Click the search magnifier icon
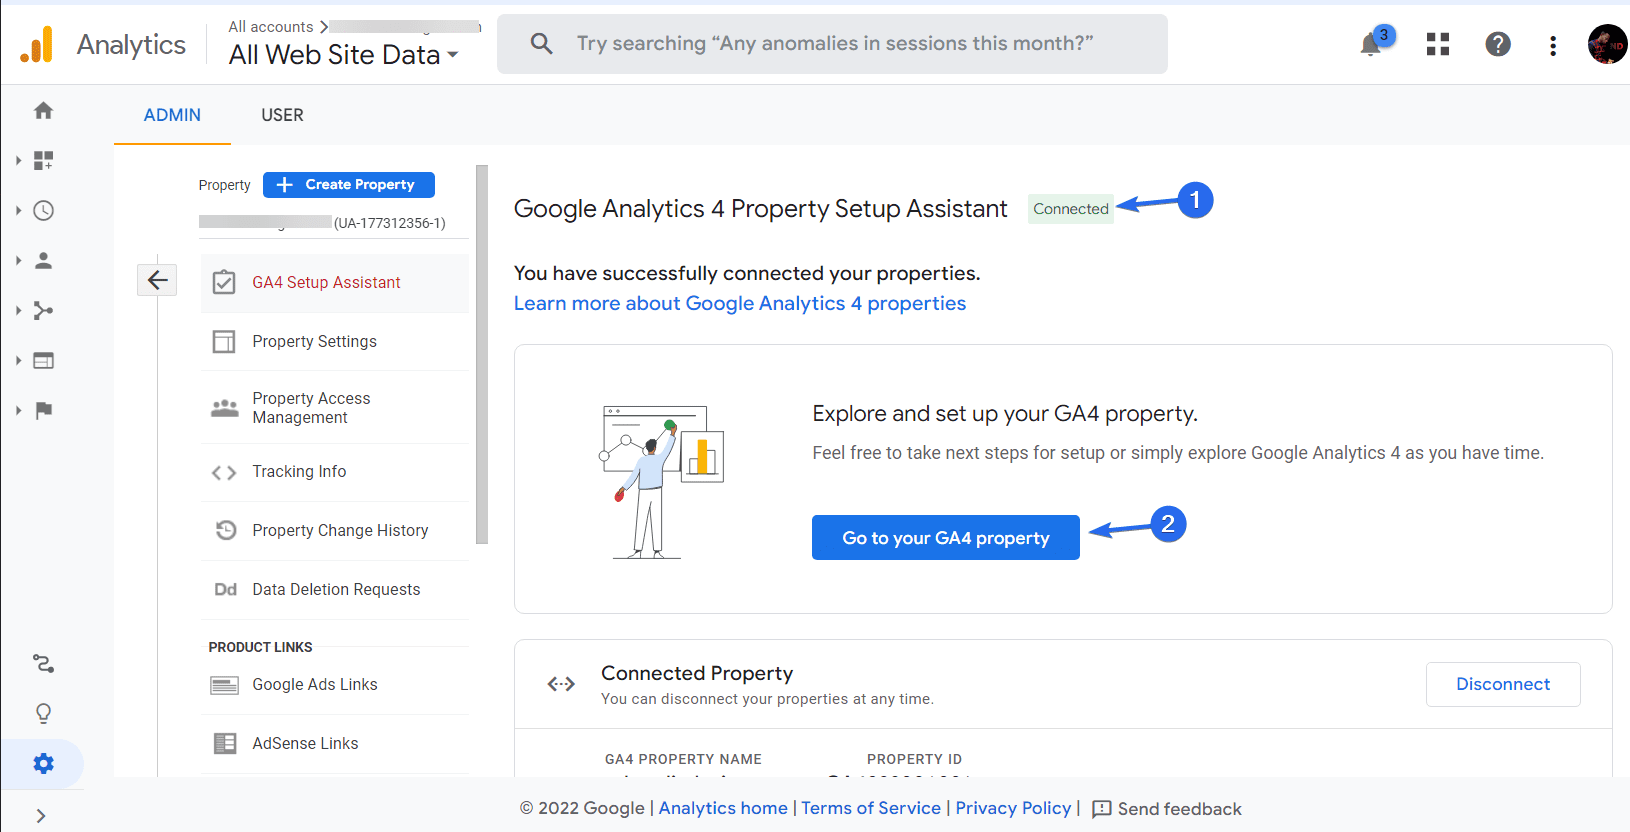Screen dimensions: 1630x832 pyautogui.click(x=541, y=43)
